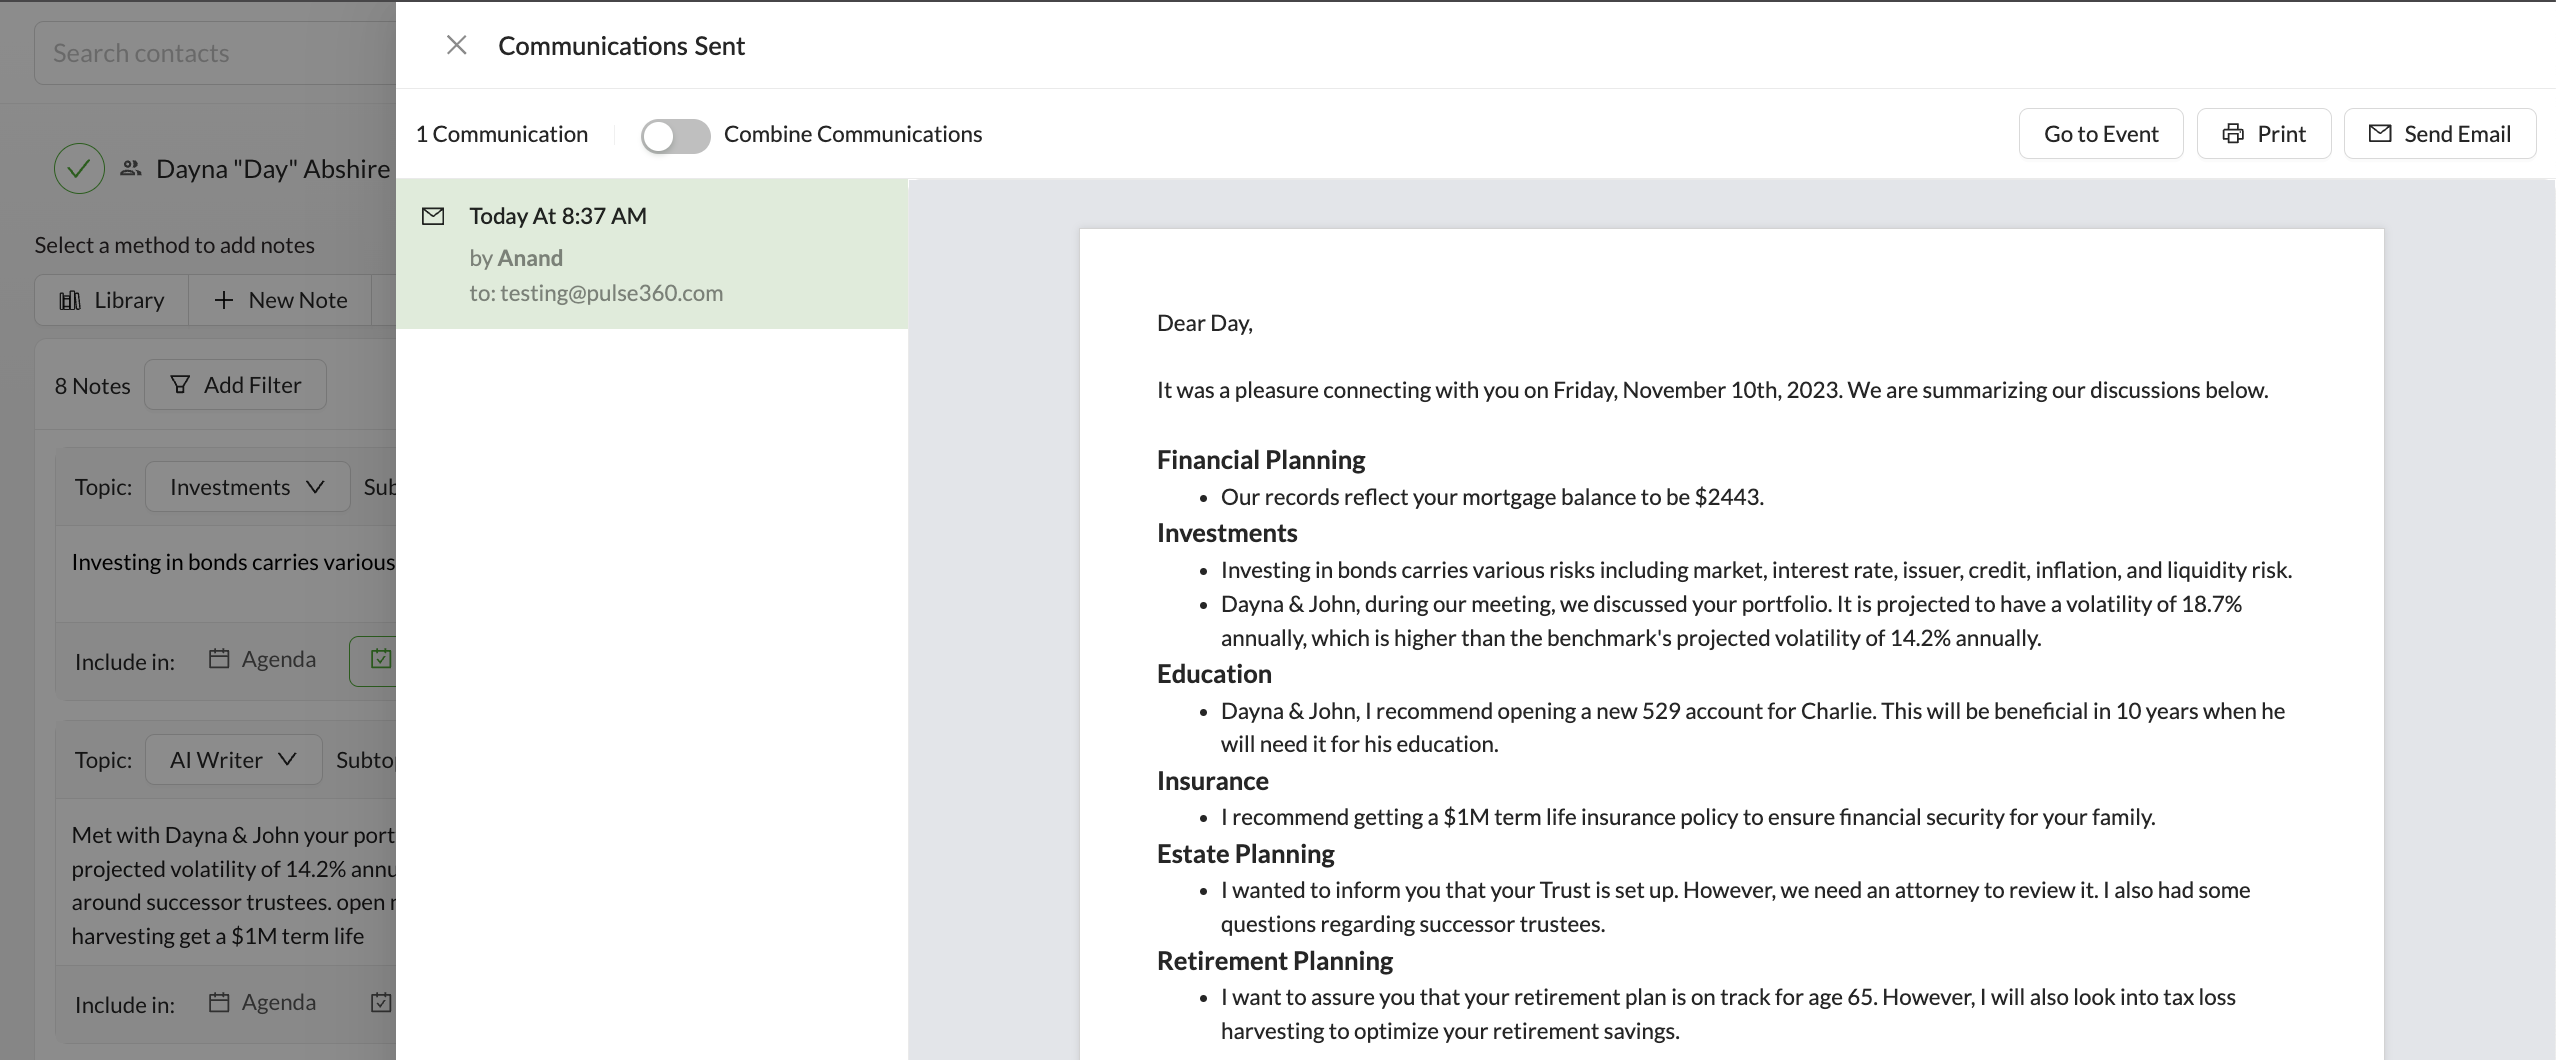Click the people icon next to Dayna Abshire
Viewport: 2556px width, 1060px height.
(x=131, y=168)
